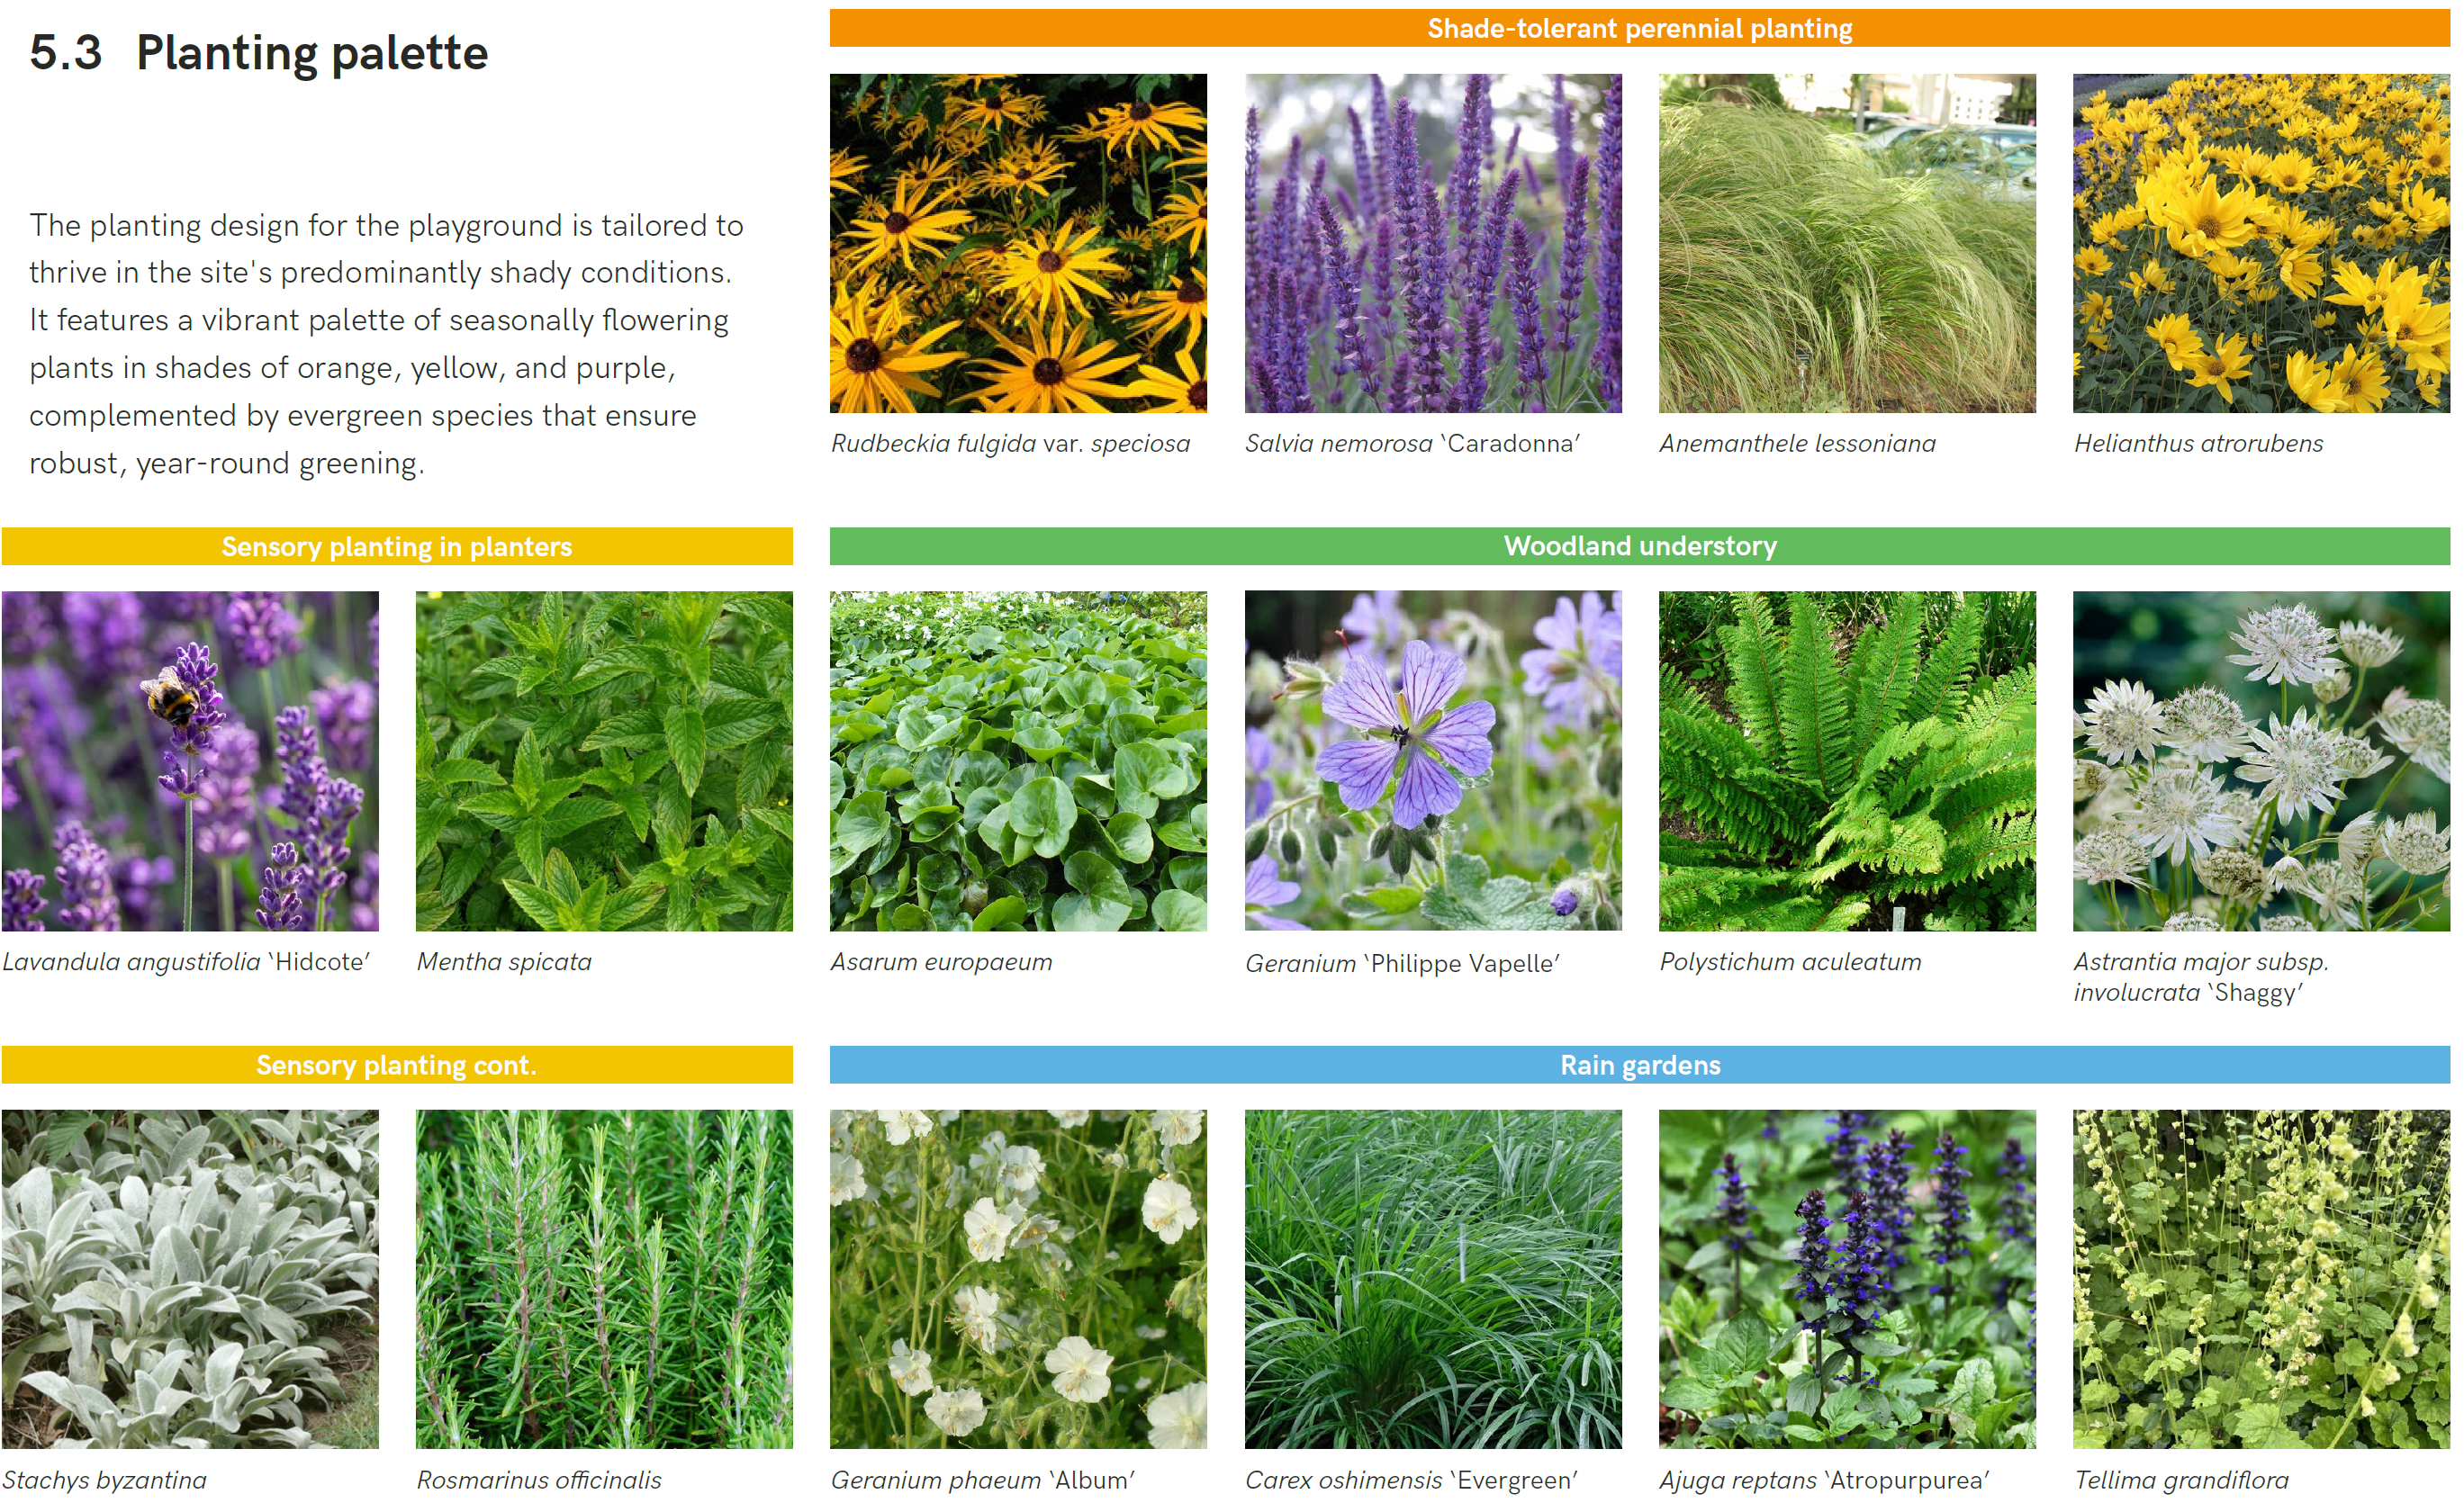Image resolution: width=2464 pixels, height=1503 pixels.
Task: Click the 5.3 Planting palette heading
Action: (259, 52)
